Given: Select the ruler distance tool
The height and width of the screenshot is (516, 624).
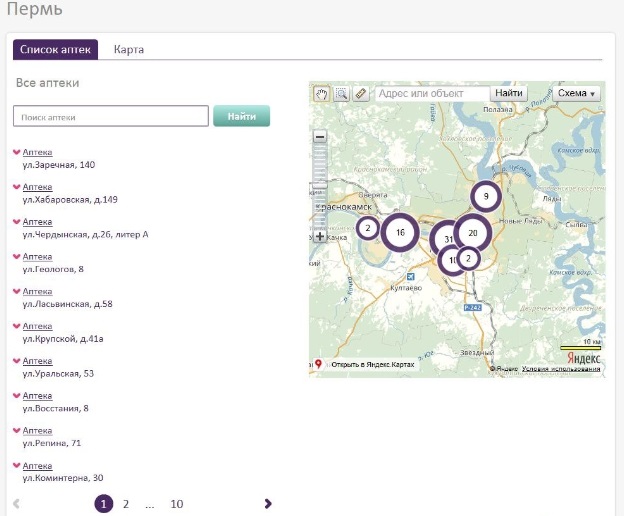Looking at the screenshot, I should pos(360,94).
